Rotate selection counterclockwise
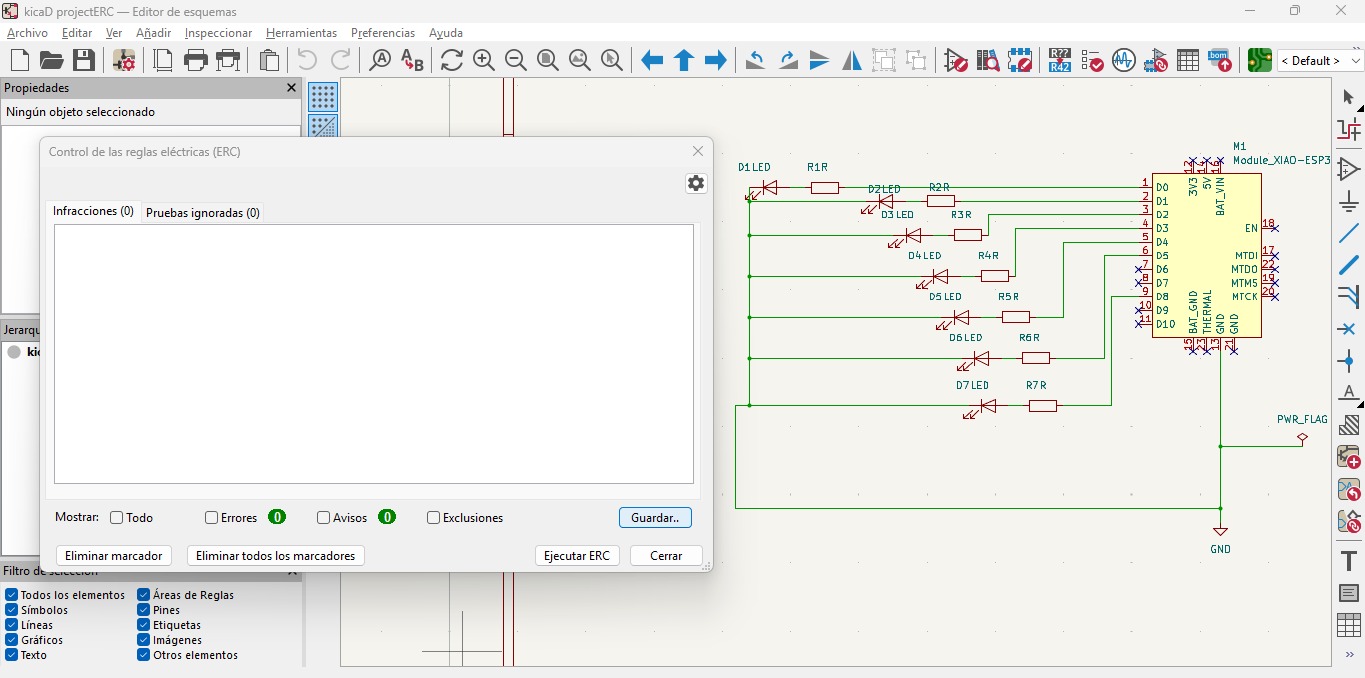The height and width of the screenshot is (678, 1365). 756,60
